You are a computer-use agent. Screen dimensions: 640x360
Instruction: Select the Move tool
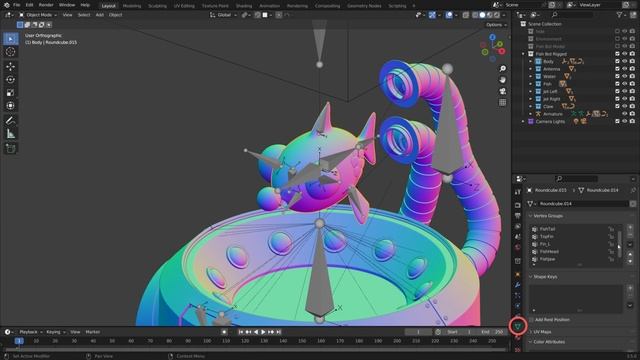11,67
